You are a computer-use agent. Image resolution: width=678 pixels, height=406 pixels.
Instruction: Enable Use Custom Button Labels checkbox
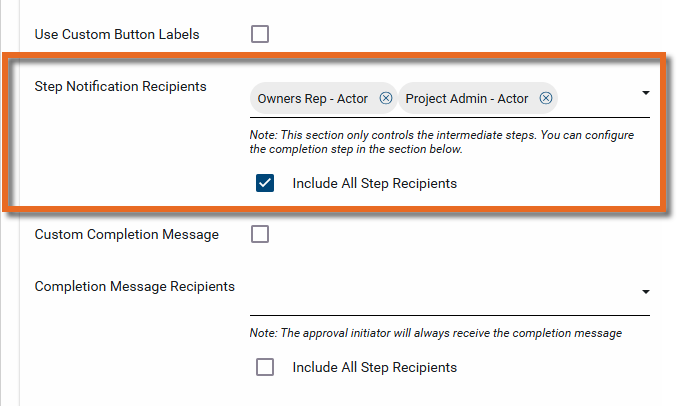pos(260,34)
